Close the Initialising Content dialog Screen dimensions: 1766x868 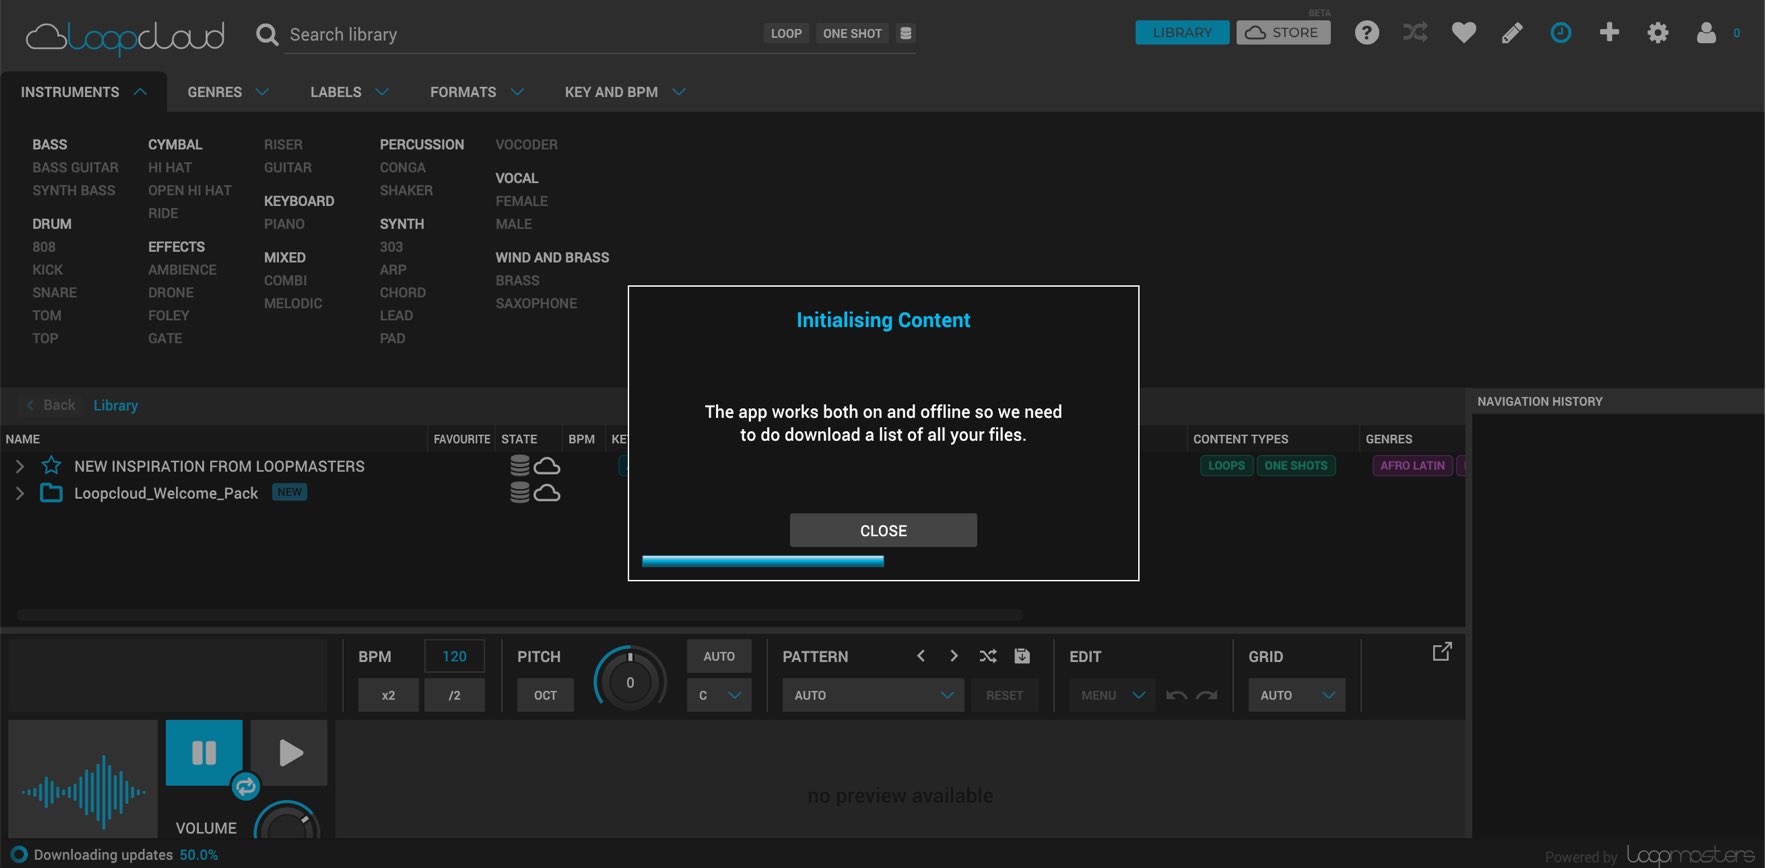(x=883, y=531)
